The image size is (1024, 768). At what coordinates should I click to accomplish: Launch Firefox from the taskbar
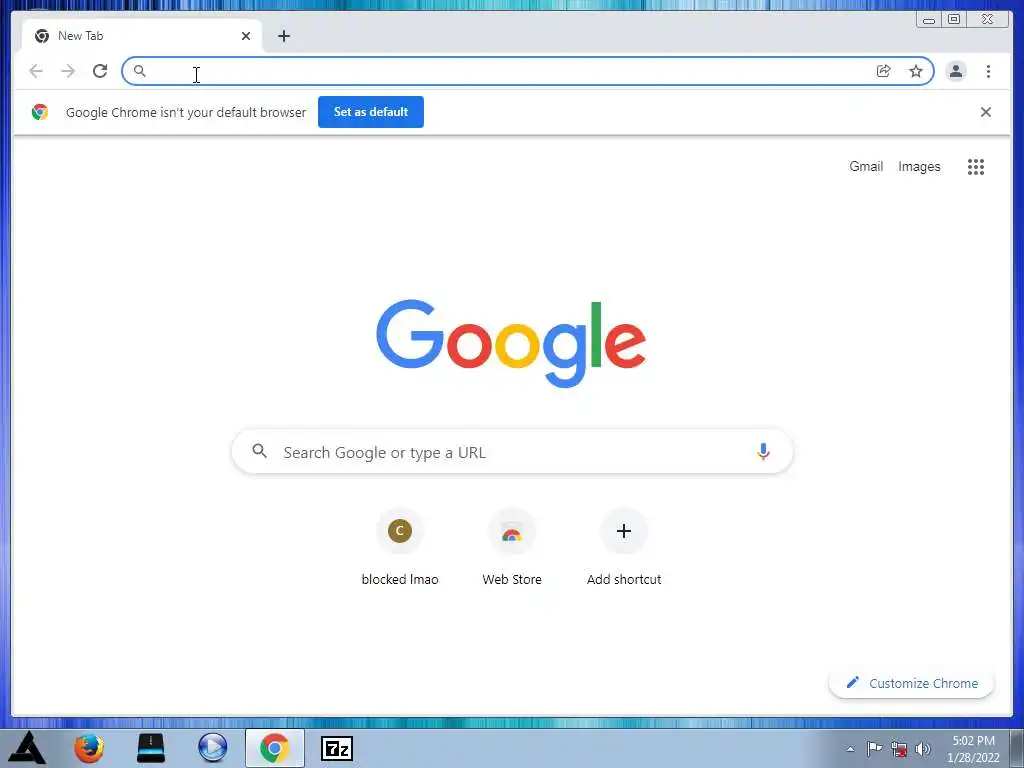click(89, 748)
